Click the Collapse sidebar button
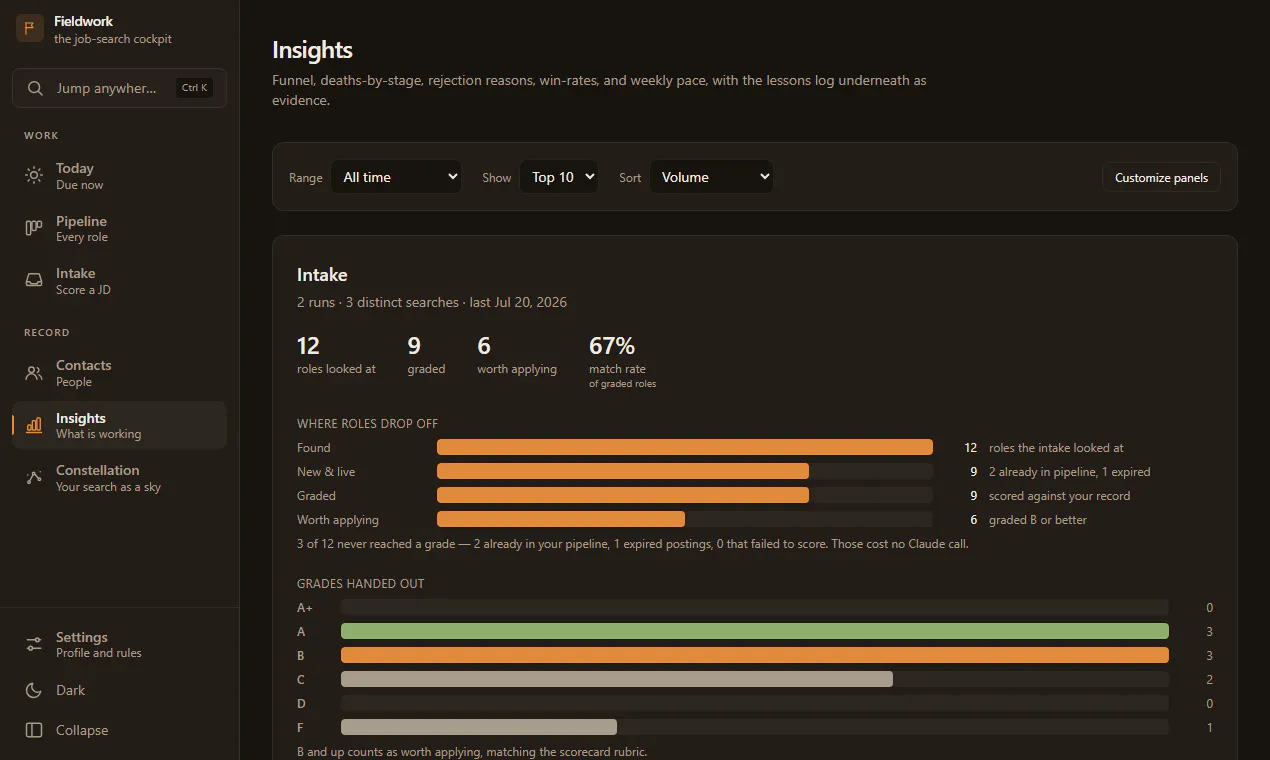This screenshot has width=1270, height=760. [x=119, y=730]
